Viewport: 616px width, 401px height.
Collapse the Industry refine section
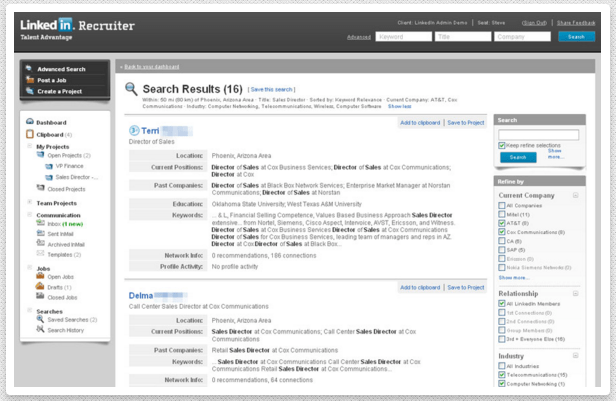click(576, 356)
